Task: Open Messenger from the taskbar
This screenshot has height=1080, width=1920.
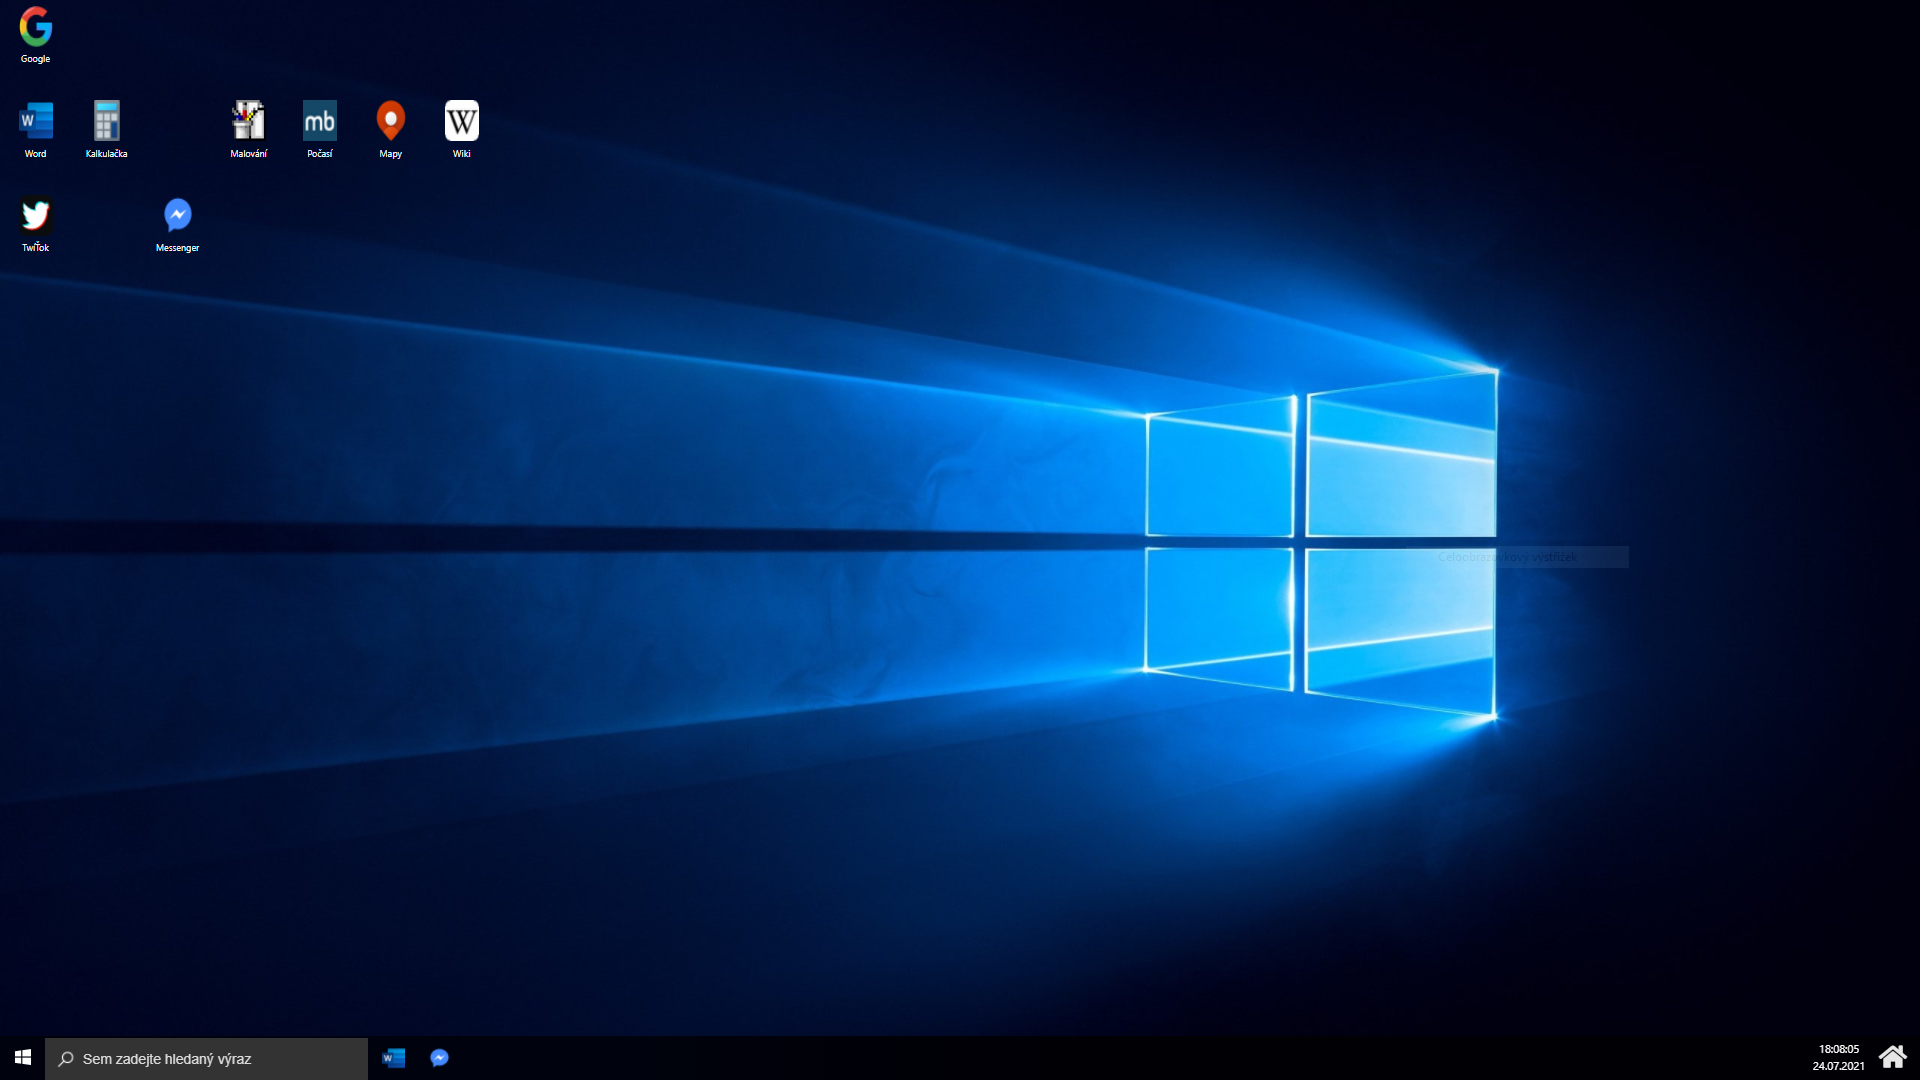Action: [439, 1058]
